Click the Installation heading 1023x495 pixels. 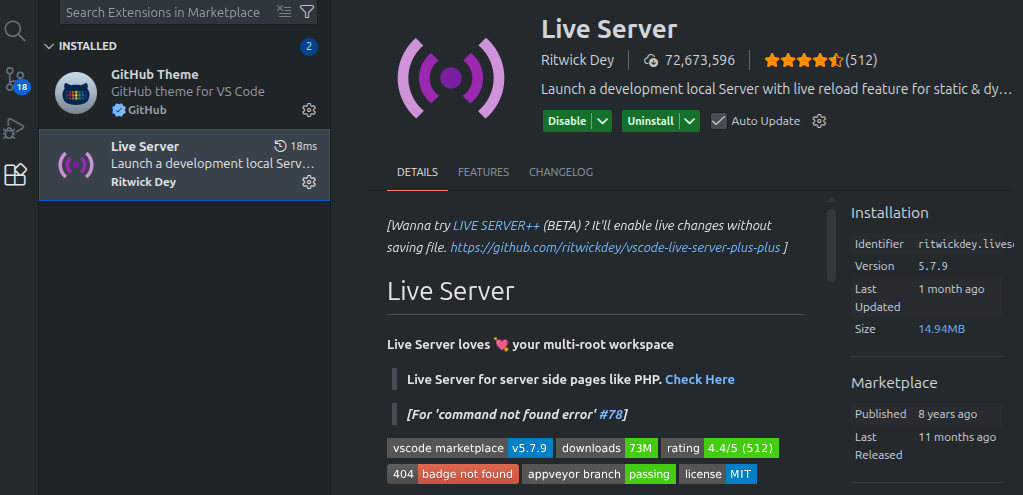point(889,213)
